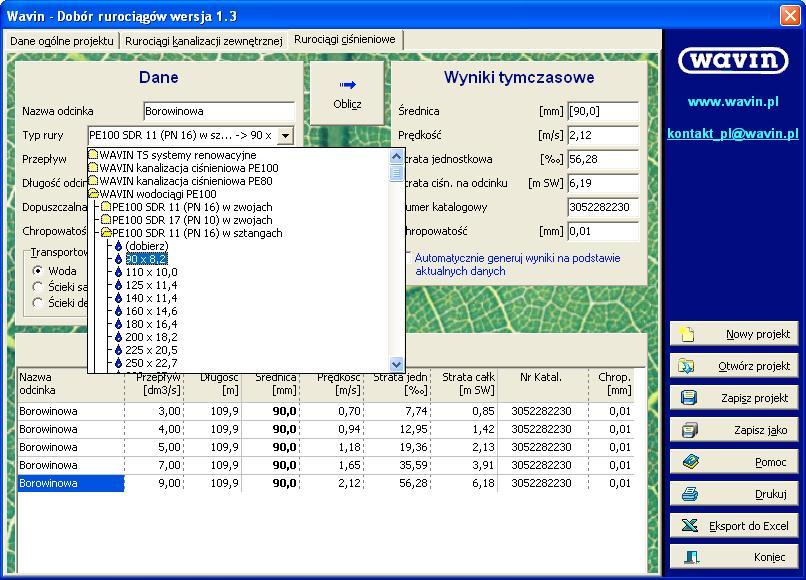Click the printer icon beside Drukuj
Image resolution: width=806 pixels, height=580 pixels.
tap(689, 494)
